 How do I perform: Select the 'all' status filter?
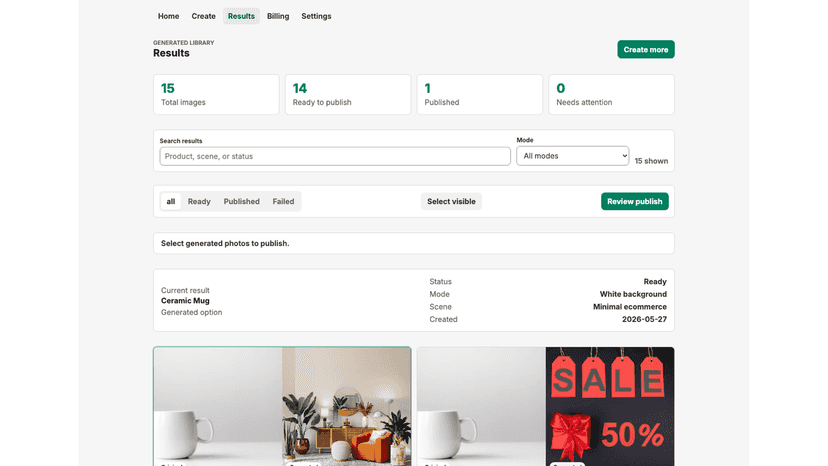point(171,201)
